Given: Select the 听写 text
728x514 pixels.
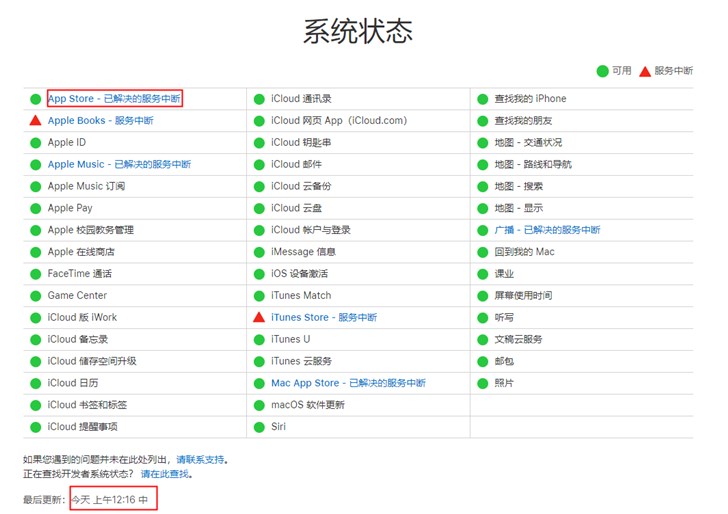Looking at the screenshot, I should point(504,318).
